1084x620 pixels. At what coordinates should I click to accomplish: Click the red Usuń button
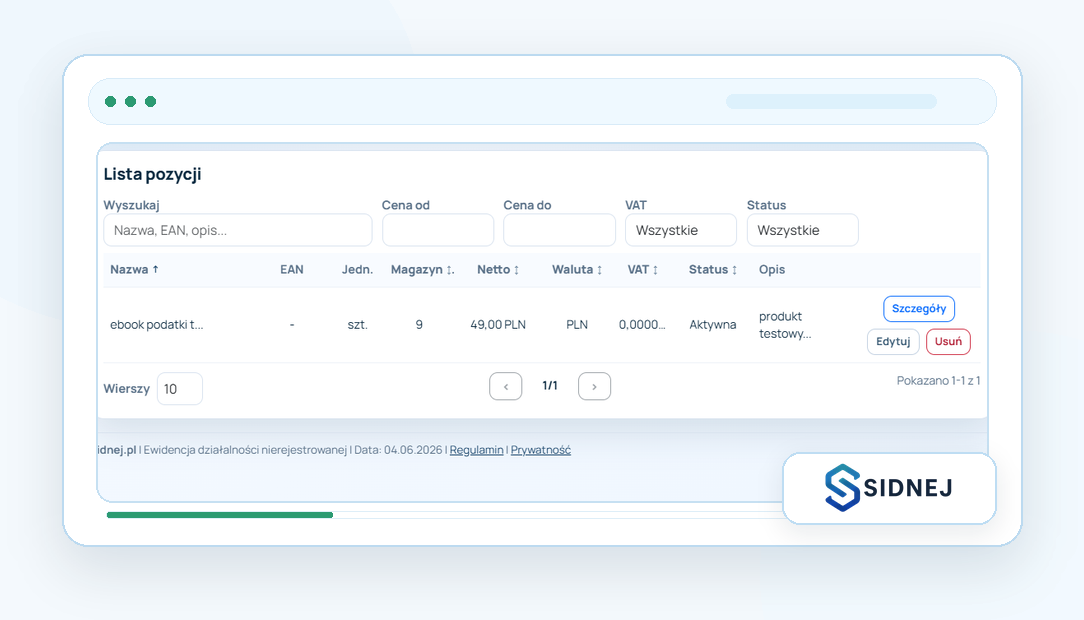(x=948, y=341)
